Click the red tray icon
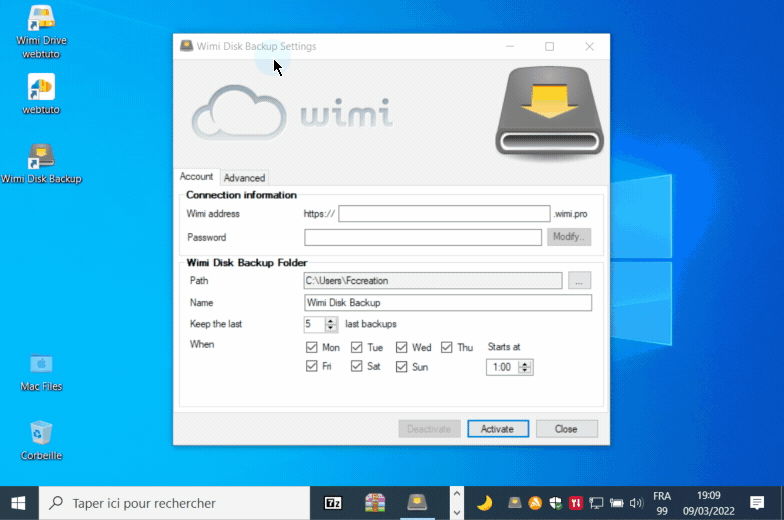Viewport: 784px width, 520px height. pos(576,503)
